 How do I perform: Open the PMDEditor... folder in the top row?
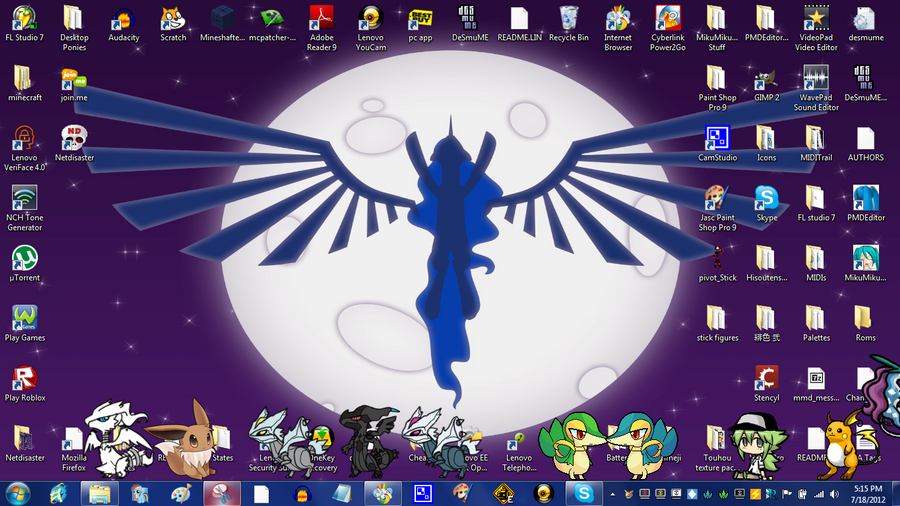click(x=766, y=24)
